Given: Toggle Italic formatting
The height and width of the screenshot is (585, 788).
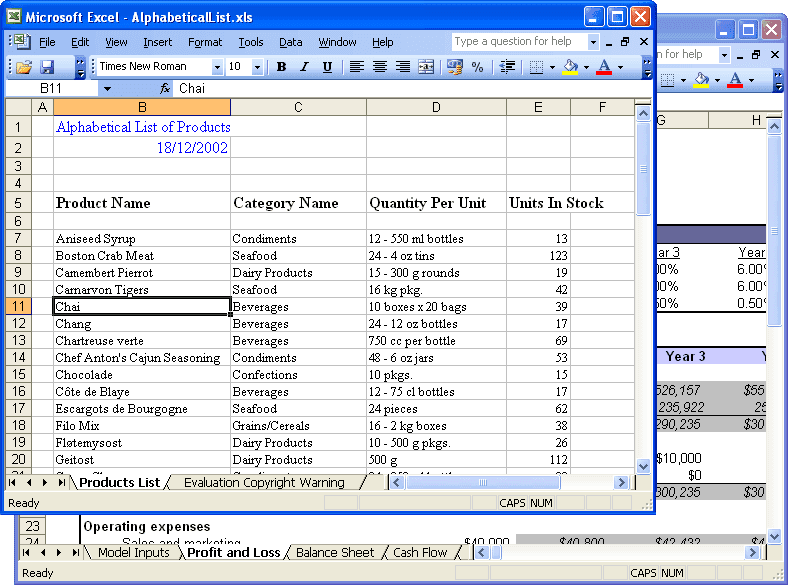Looking at the screenshot, I should [x=304, y=67].
